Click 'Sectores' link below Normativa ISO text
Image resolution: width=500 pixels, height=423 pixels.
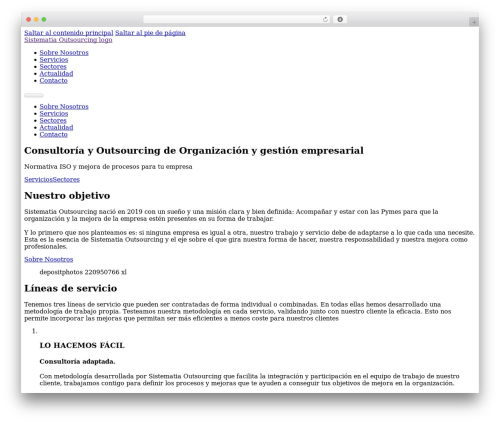66,179
